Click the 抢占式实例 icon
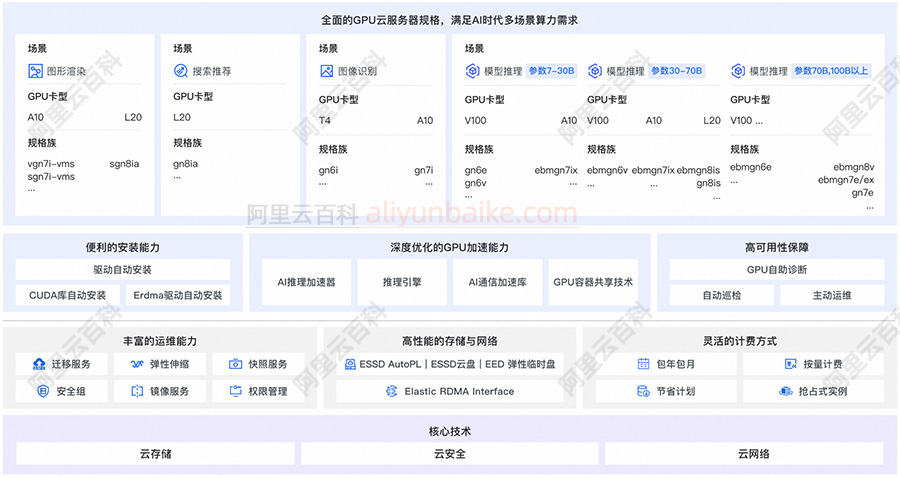 pyautogui.click(x=786, y=391)
